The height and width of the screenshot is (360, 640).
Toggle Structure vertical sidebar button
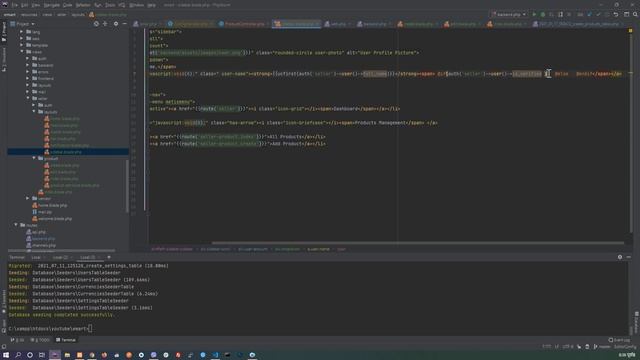coord(4,59)
